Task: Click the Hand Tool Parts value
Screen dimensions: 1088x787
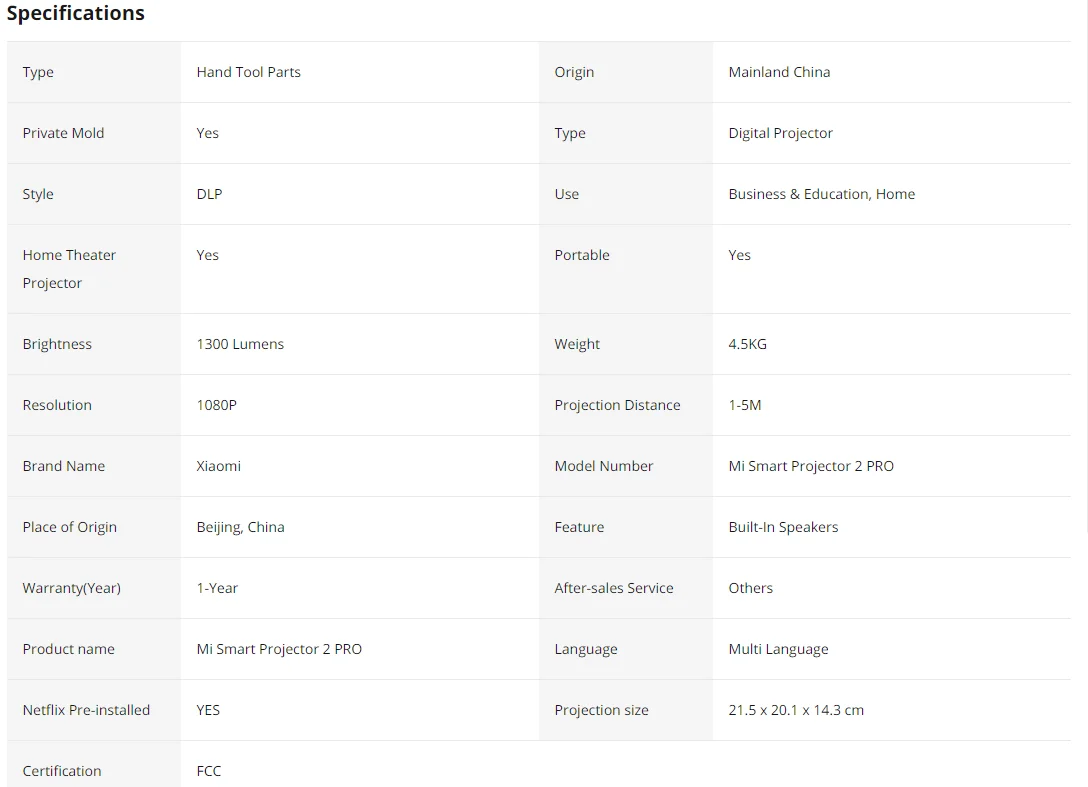Action: click(x=248, y=72)
